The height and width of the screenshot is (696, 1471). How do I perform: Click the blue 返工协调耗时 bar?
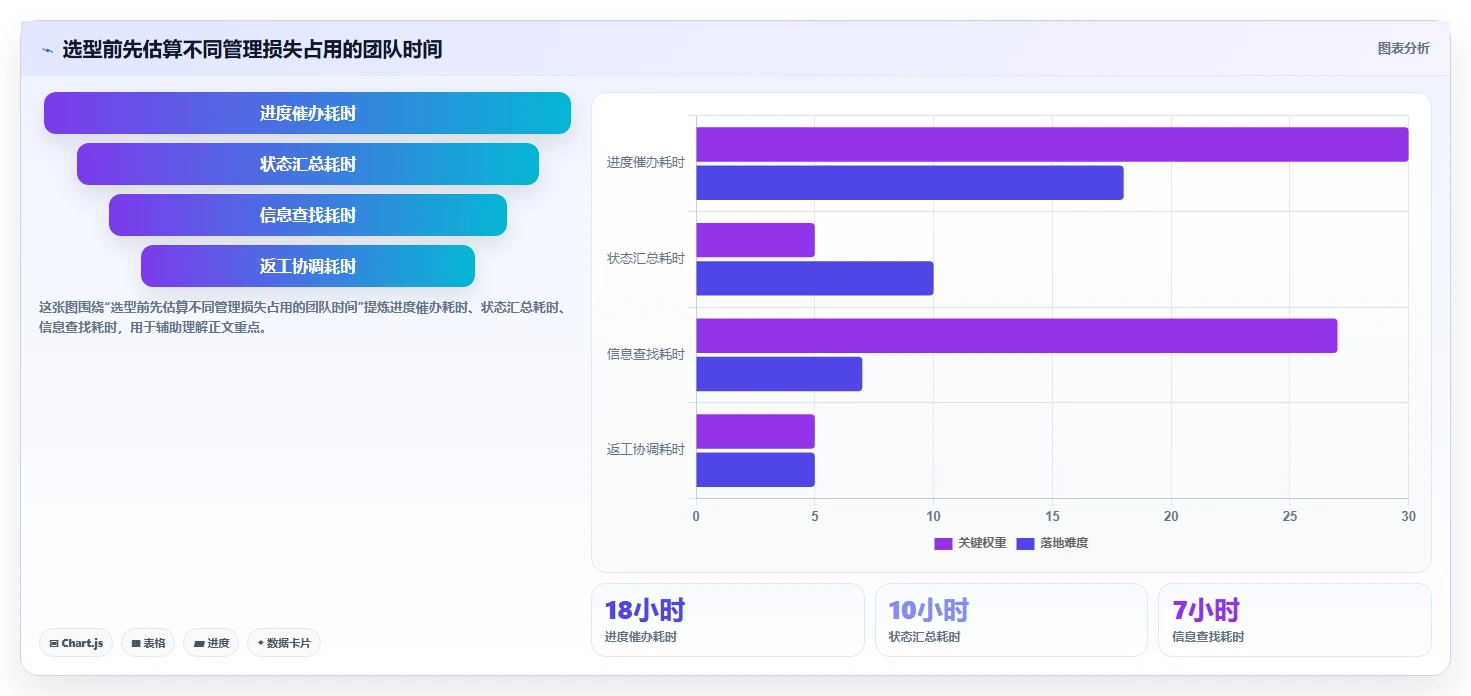tap(755, 470)
